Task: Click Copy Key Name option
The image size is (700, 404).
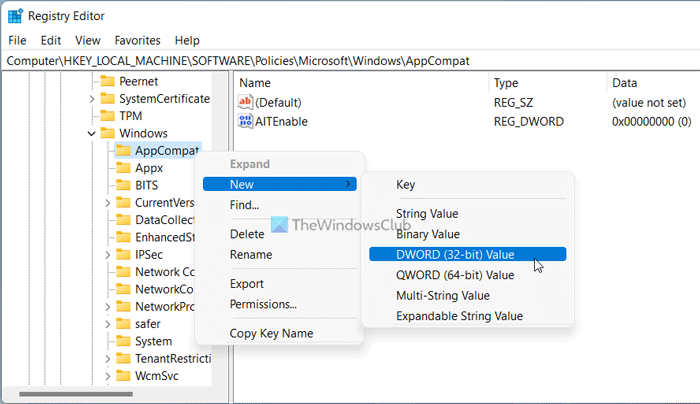Action: click(271, 333)
